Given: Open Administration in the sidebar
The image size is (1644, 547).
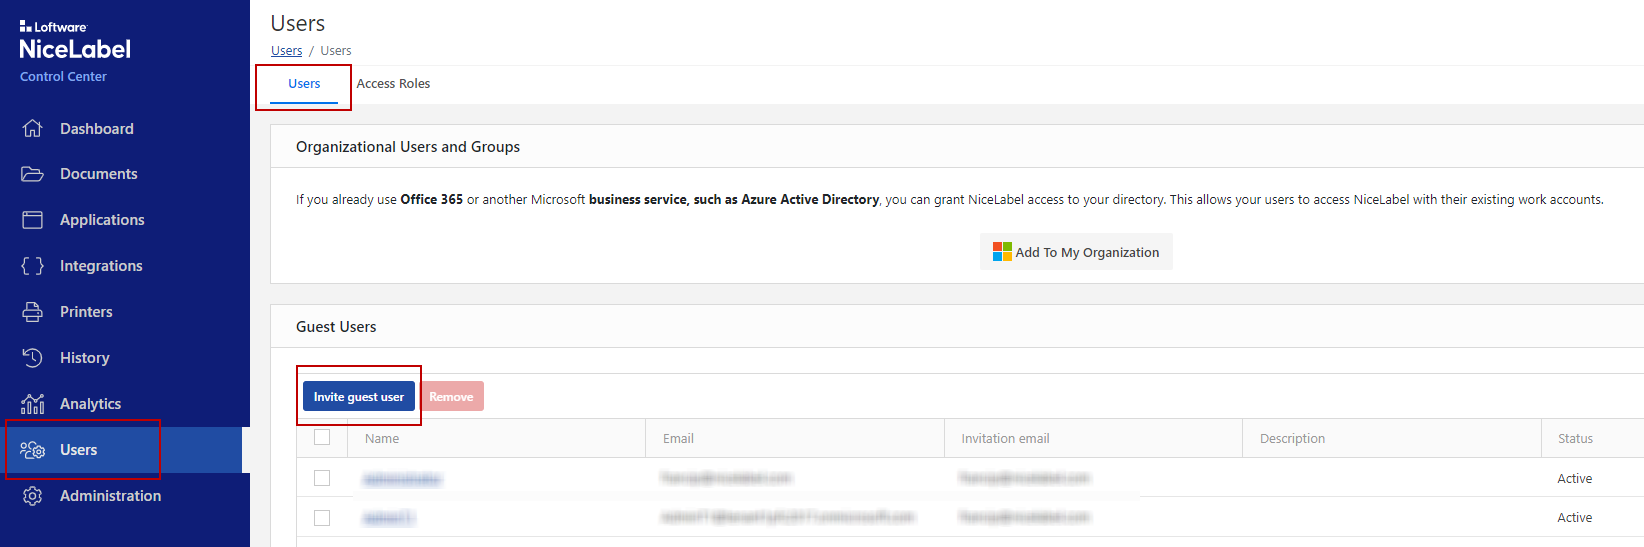Looking at the screenshot, I should 111,496.
